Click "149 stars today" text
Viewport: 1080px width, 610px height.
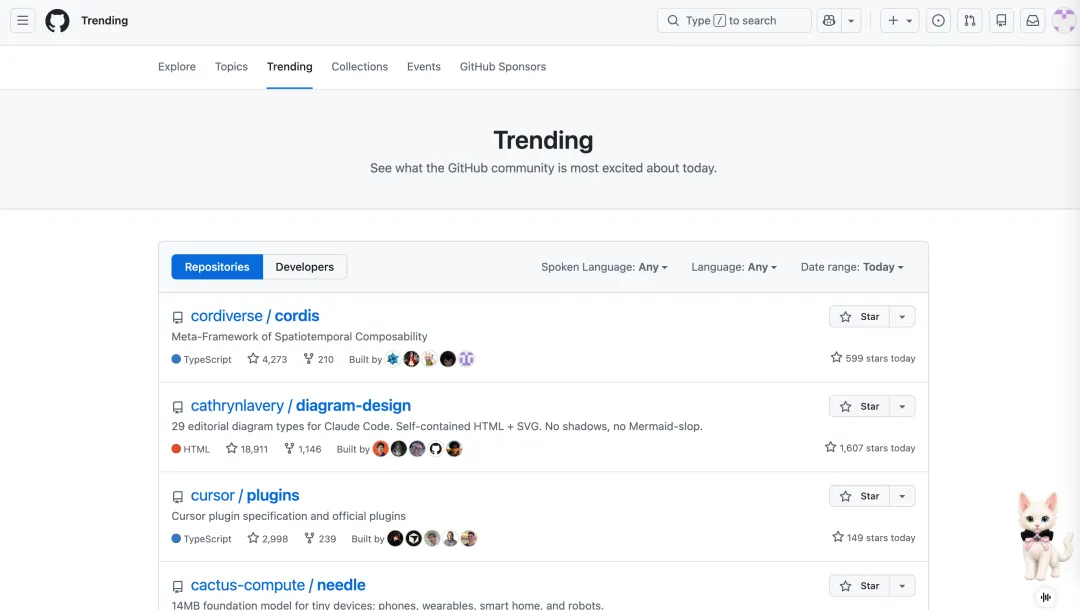pos(873,537)
